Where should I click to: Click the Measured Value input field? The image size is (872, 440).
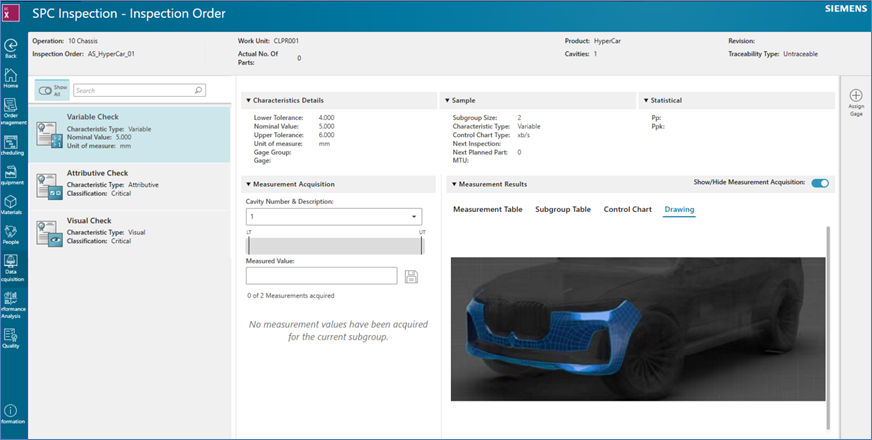(x=322, y=276)
